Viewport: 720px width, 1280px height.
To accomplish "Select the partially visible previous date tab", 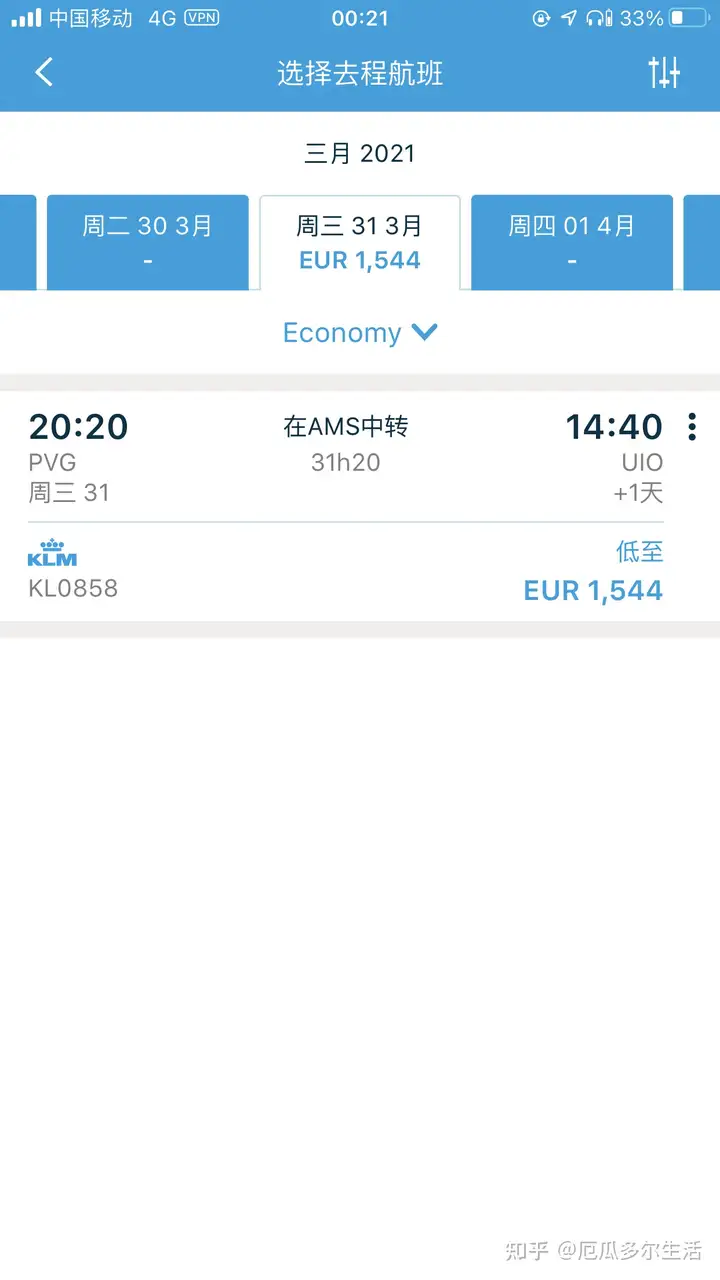I will 18,242.
